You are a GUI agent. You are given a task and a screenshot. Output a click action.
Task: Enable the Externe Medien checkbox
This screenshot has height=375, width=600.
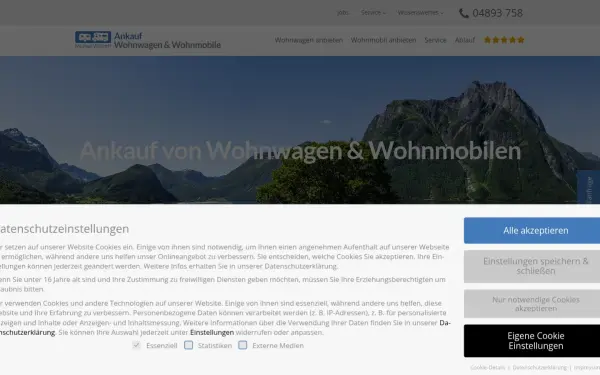[x=243, y=345]
